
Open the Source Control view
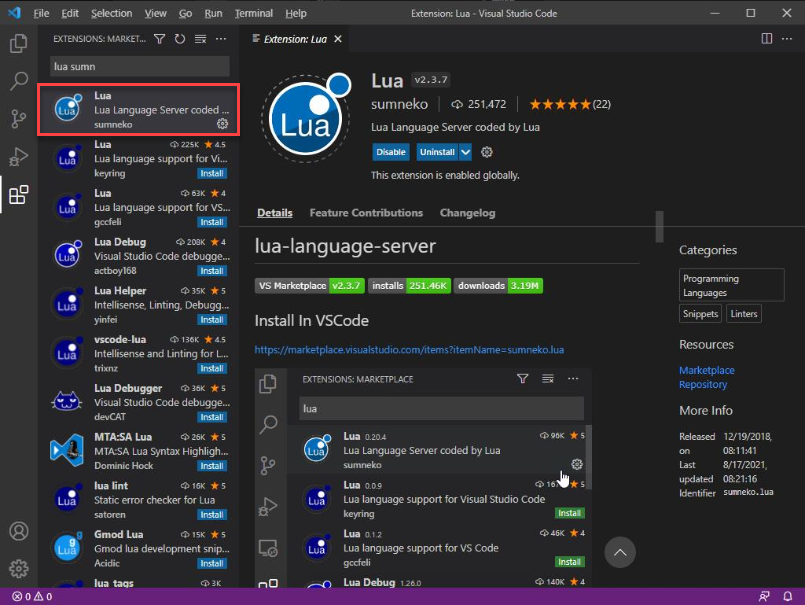point(18,119)
